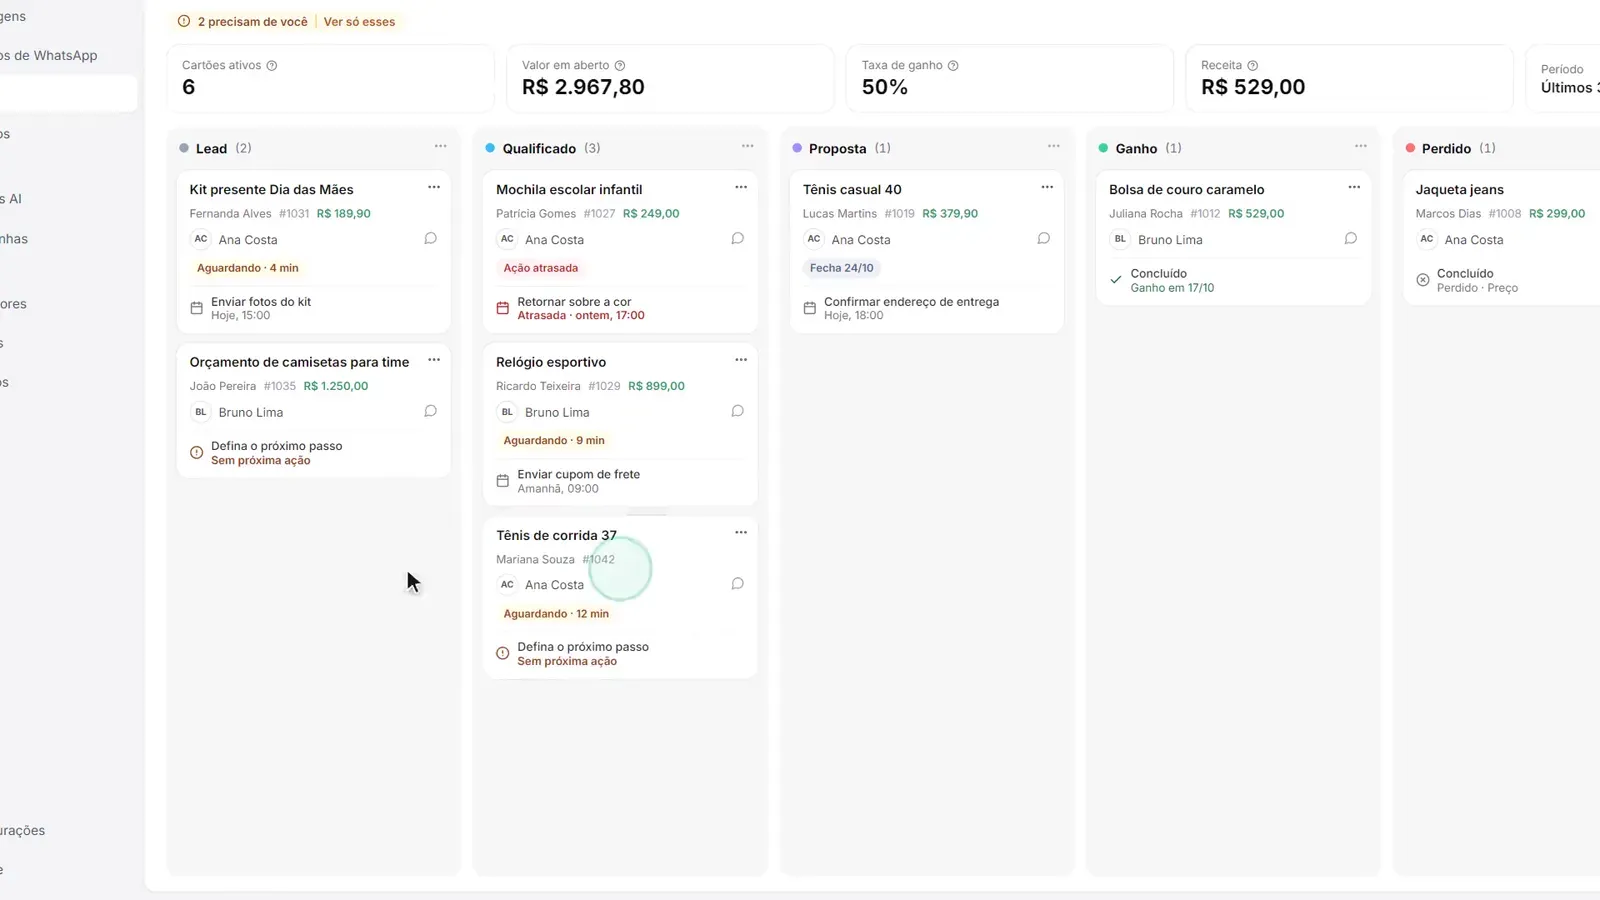Click the Ação atrasada badge

(541, 268)
